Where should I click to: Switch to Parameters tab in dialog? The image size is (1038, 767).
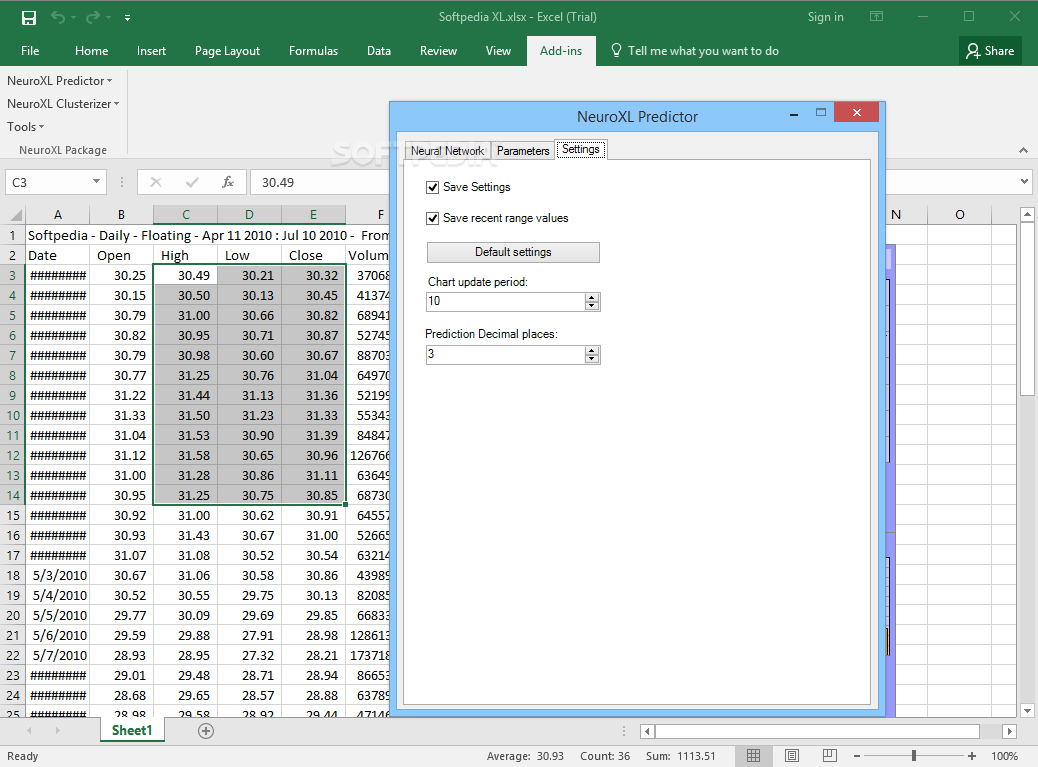click(523, 151)
